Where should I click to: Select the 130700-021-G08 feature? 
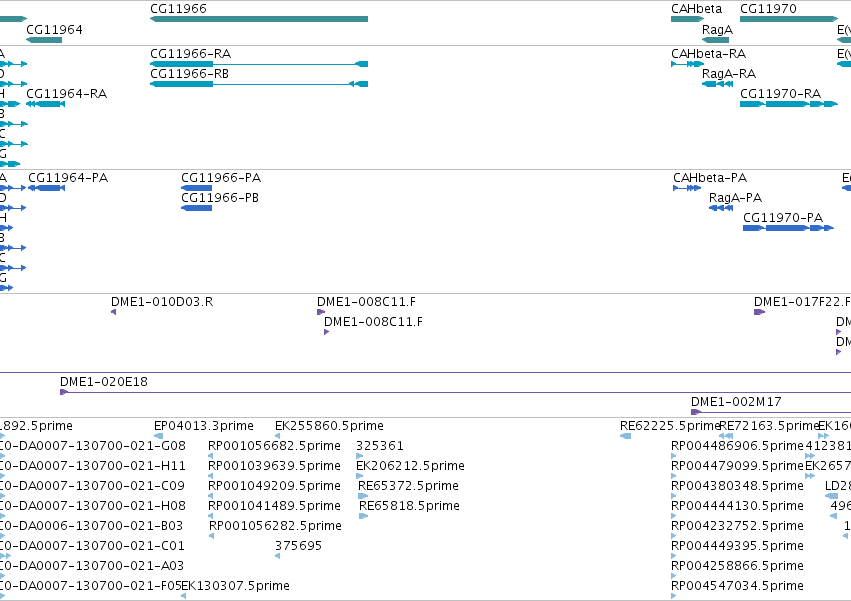click(x=2, y=456)
